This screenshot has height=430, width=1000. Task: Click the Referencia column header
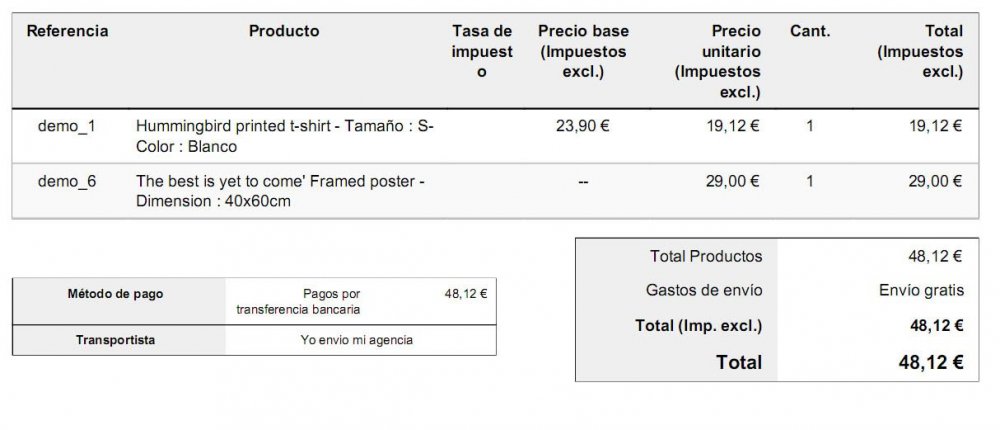[x=67, y=31]
